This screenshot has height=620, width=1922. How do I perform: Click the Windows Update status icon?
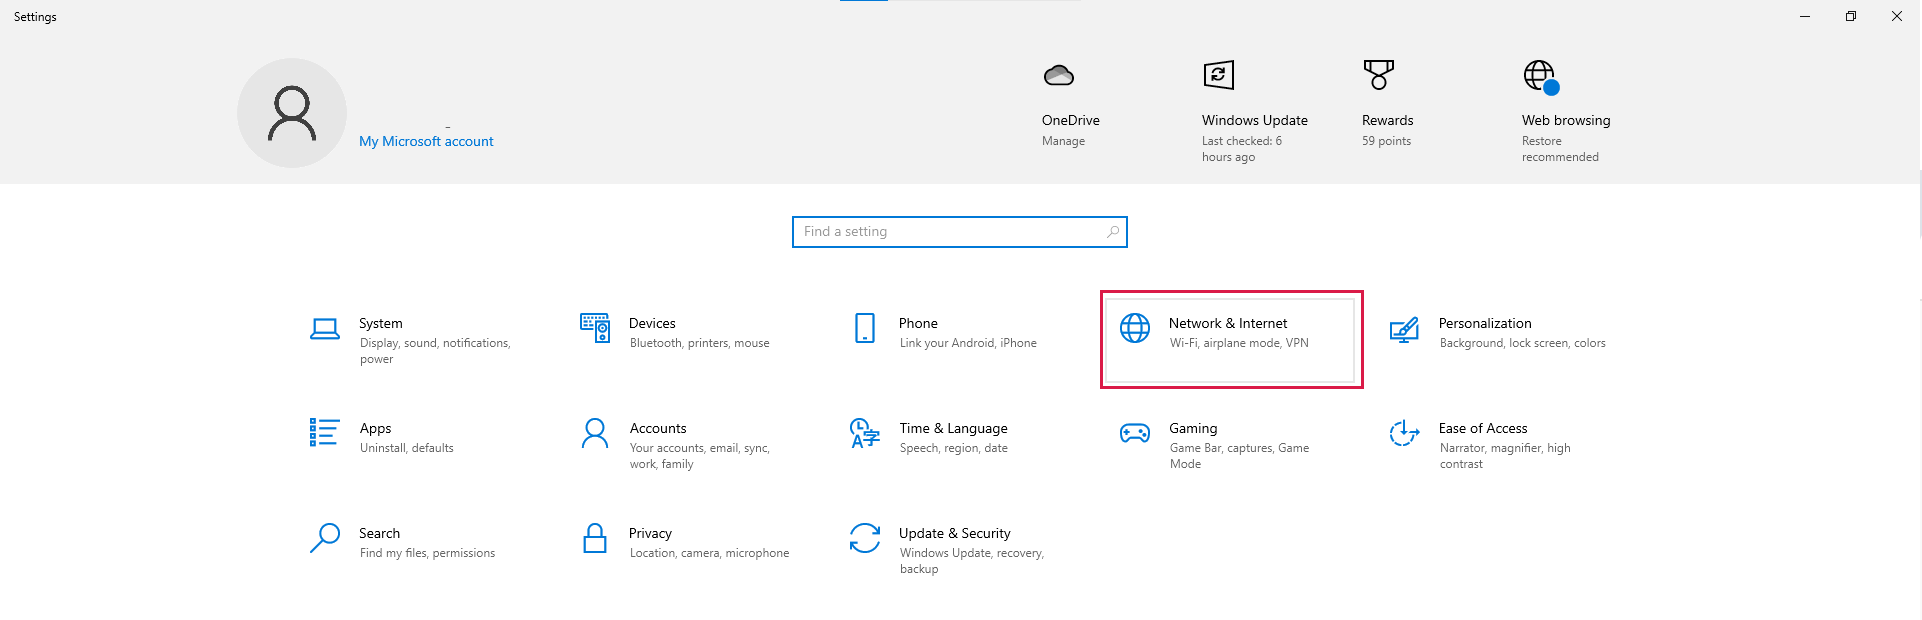tap(1219, 75)
